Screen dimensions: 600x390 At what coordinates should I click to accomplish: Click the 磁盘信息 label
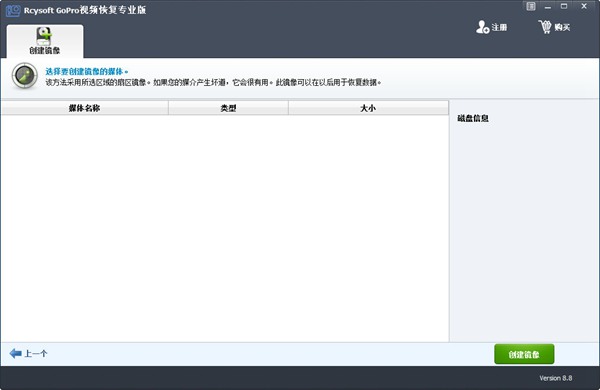(x=473, y=118)
